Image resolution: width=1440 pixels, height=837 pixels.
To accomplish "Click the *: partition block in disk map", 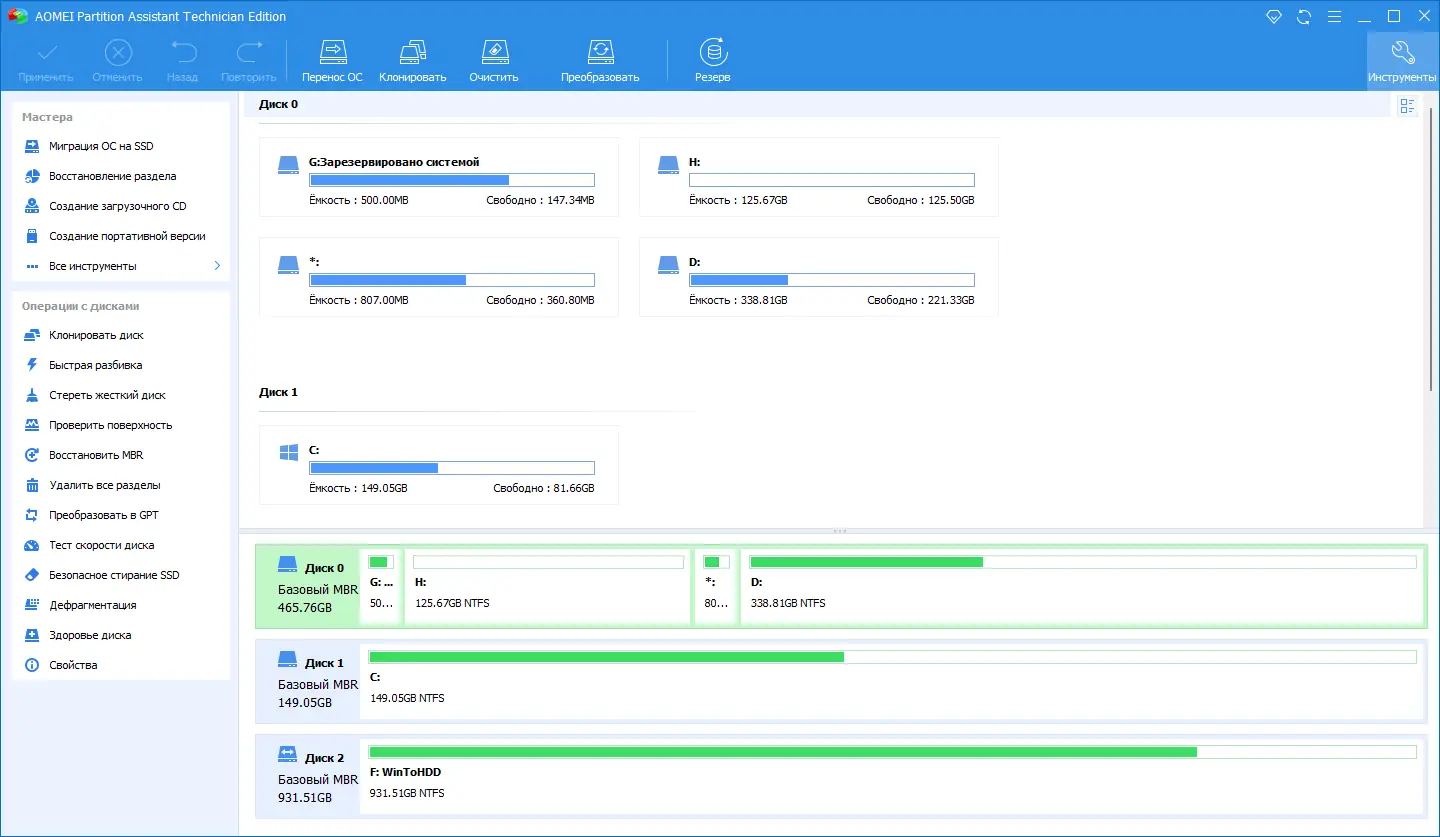I will 716,586.
